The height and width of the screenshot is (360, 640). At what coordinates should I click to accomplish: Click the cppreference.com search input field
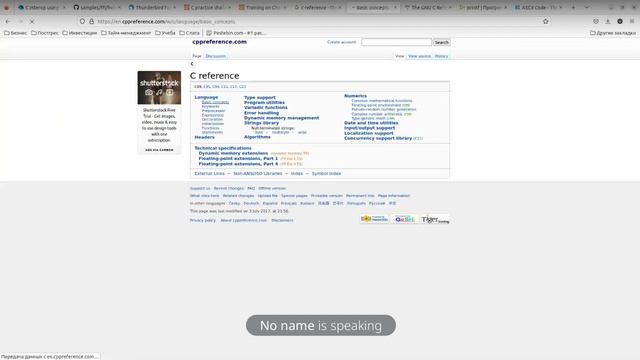(x=396, y=42)
